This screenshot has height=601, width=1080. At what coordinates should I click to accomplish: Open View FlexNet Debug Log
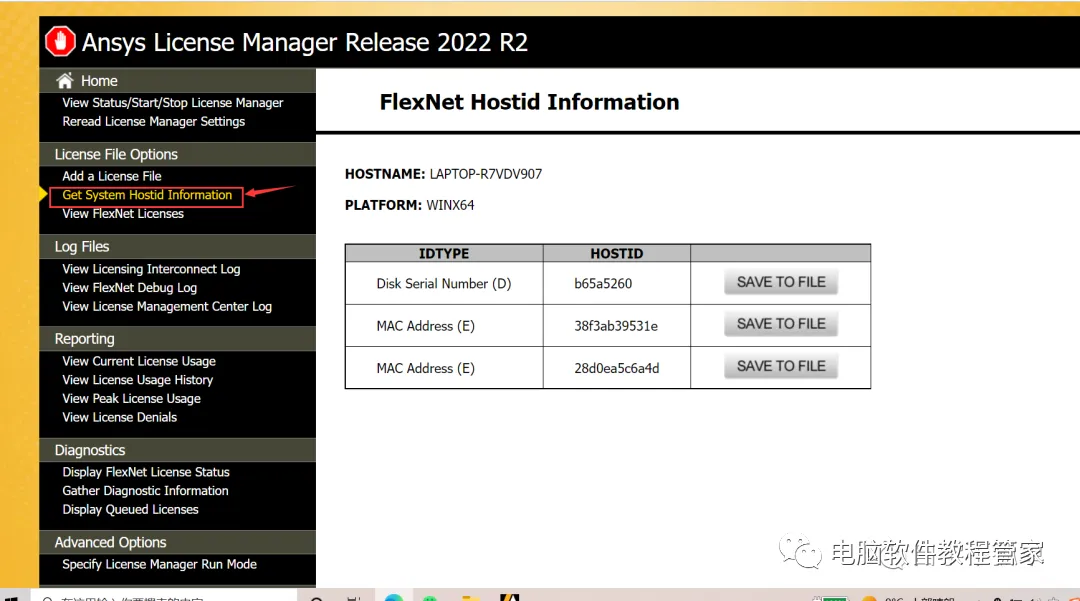pyautogui.click(x=129, y=288)
